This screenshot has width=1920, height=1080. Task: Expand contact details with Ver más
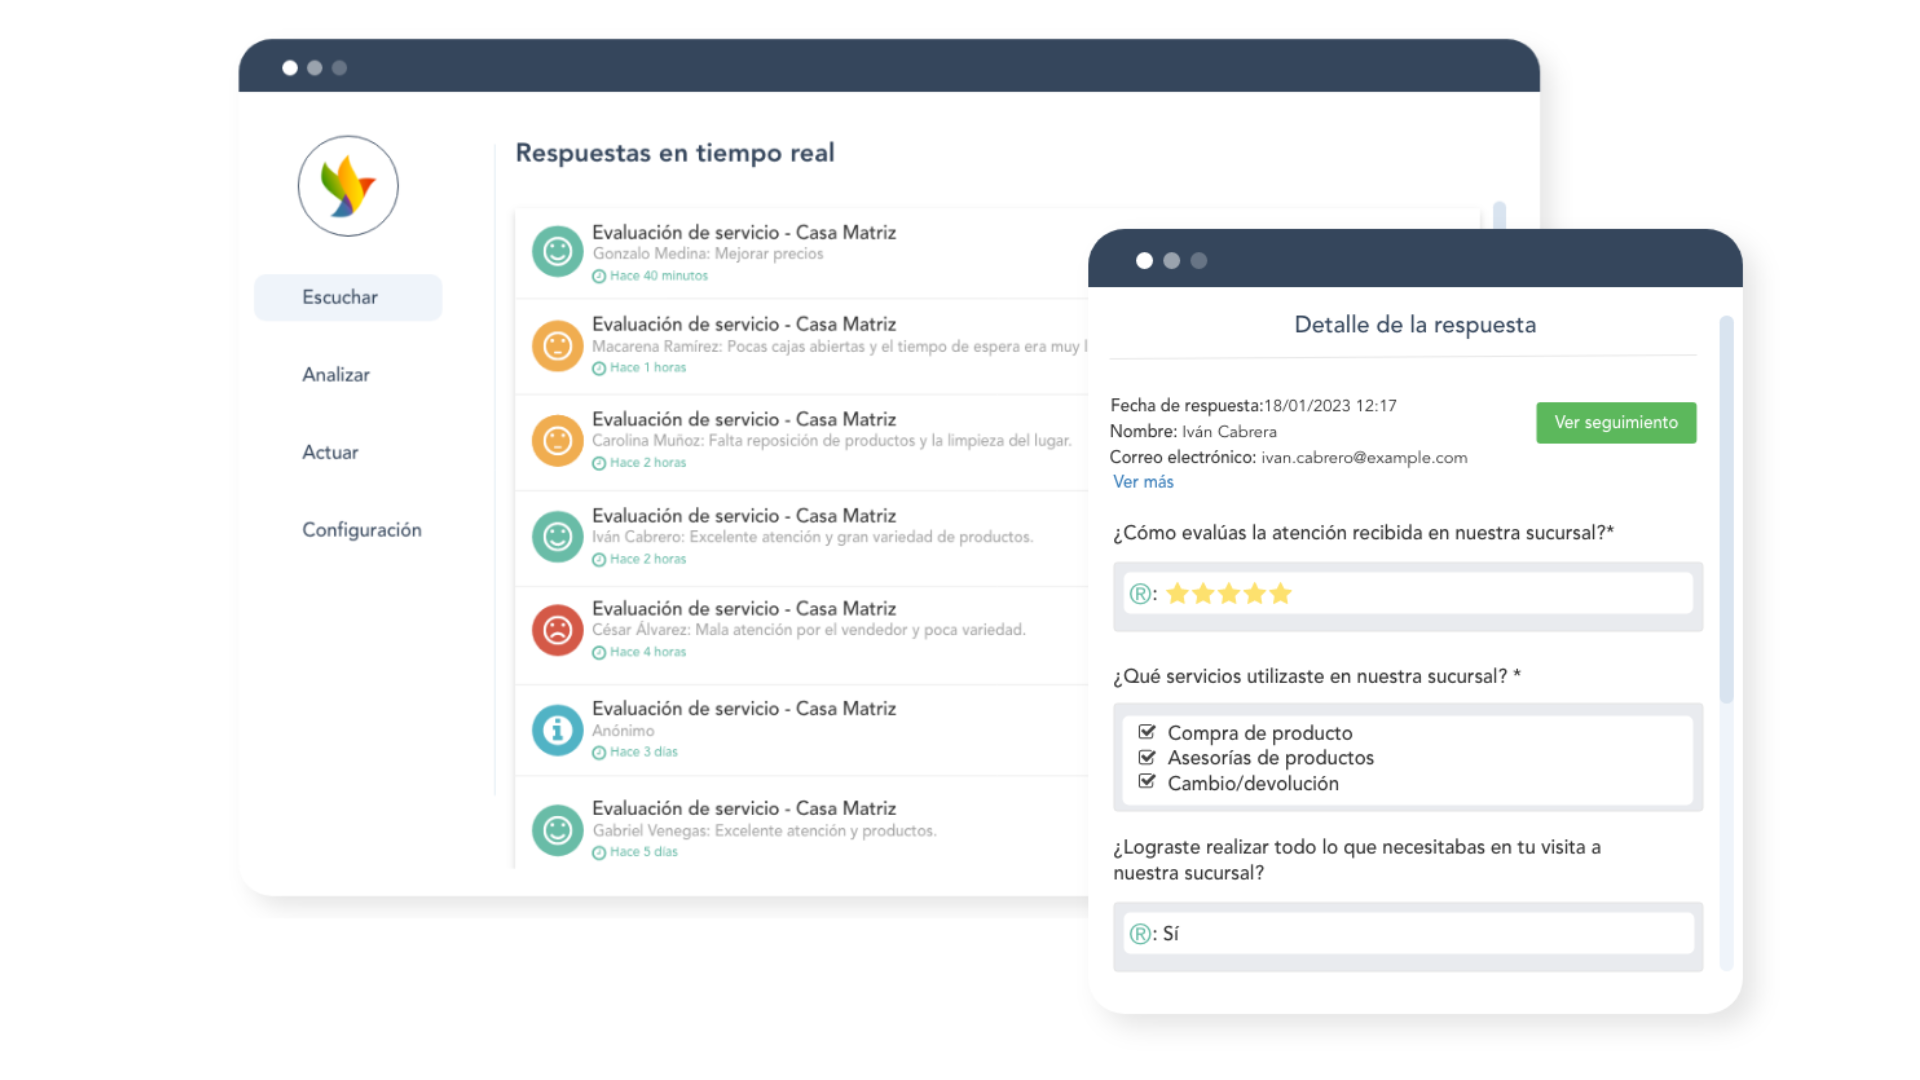[1143, 482]
